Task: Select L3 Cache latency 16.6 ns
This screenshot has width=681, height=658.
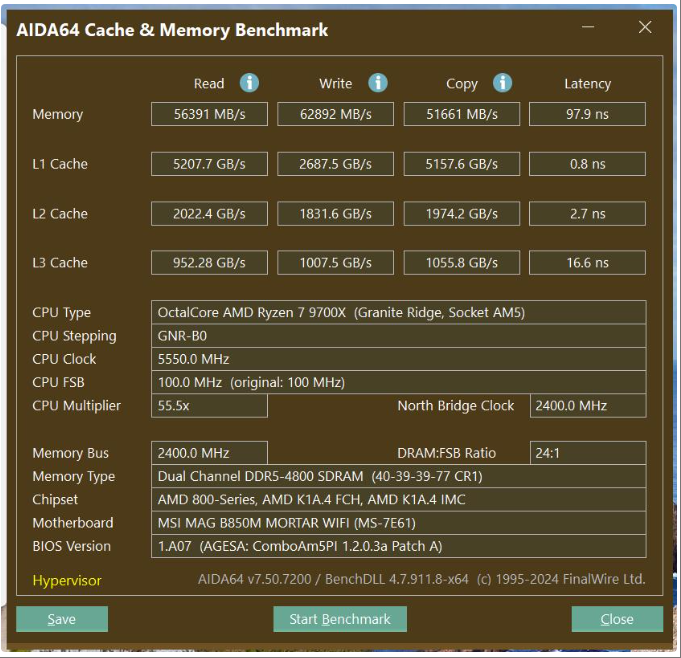Action: pyautogui.click(x=587, y=263)
